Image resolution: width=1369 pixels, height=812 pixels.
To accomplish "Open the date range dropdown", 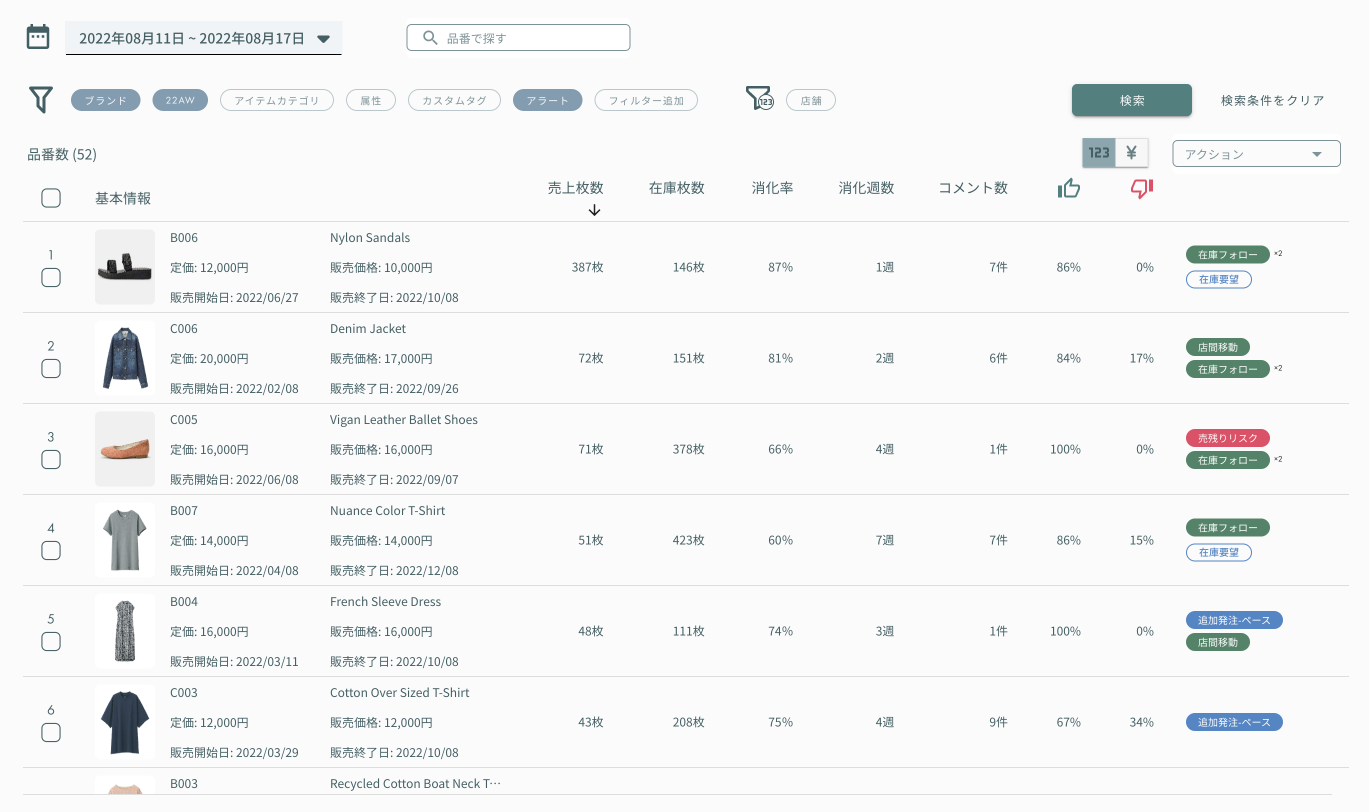I will (322, 37).
